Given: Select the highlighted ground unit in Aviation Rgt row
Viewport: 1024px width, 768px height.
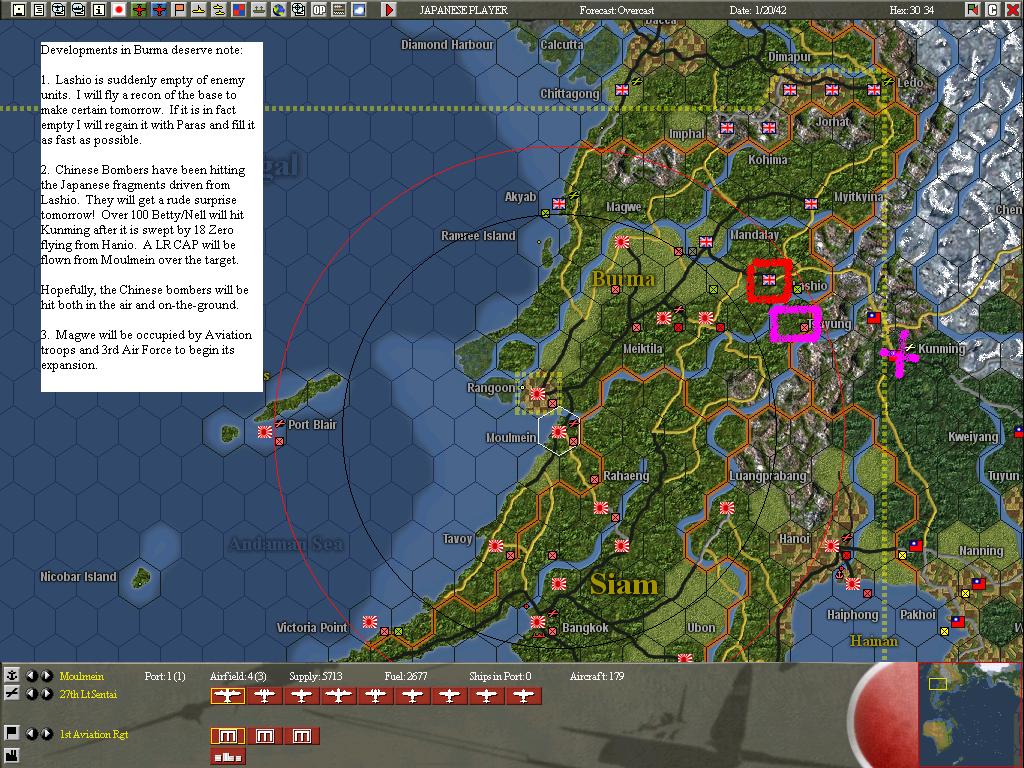Looking at the screenshot, I should pos(227,736).
